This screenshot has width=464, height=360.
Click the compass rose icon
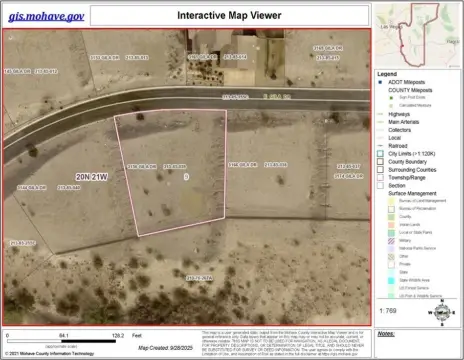[442, 313]
